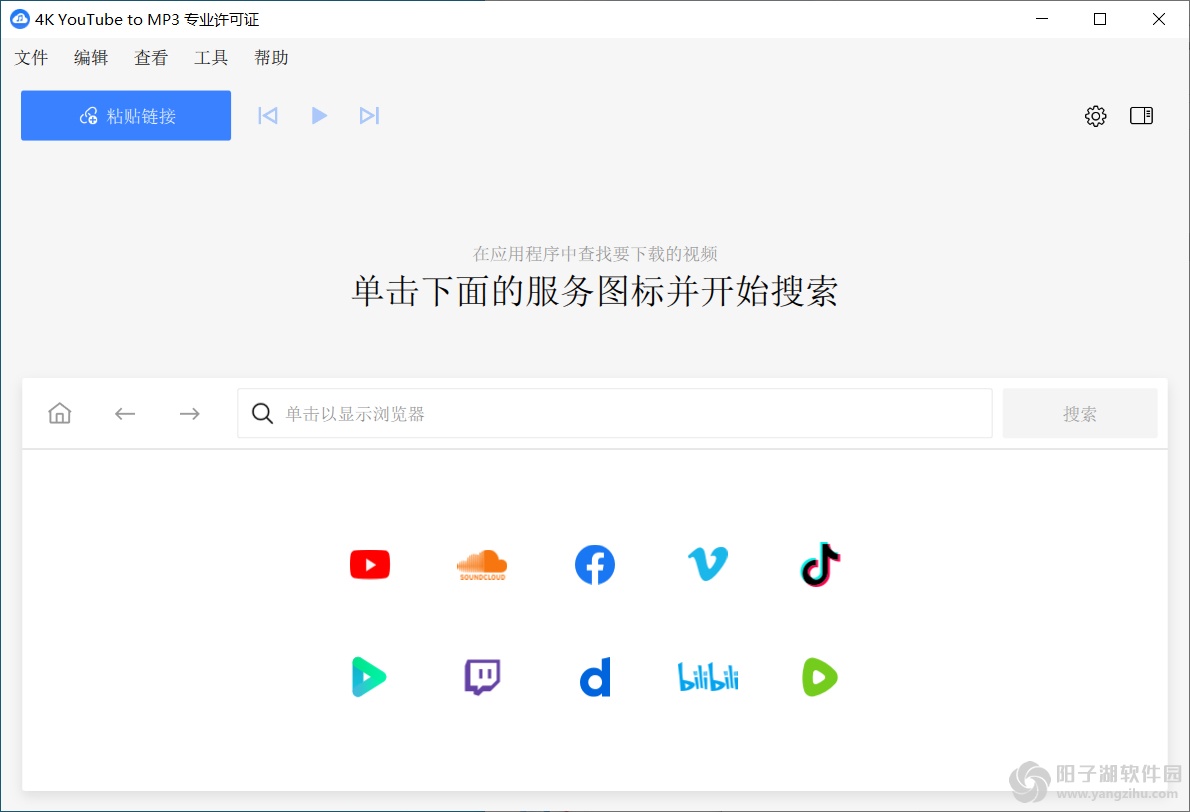Screen dimensions: 1190x812
Task: Open the 帮助 menu
Action: tap(270, 58)
